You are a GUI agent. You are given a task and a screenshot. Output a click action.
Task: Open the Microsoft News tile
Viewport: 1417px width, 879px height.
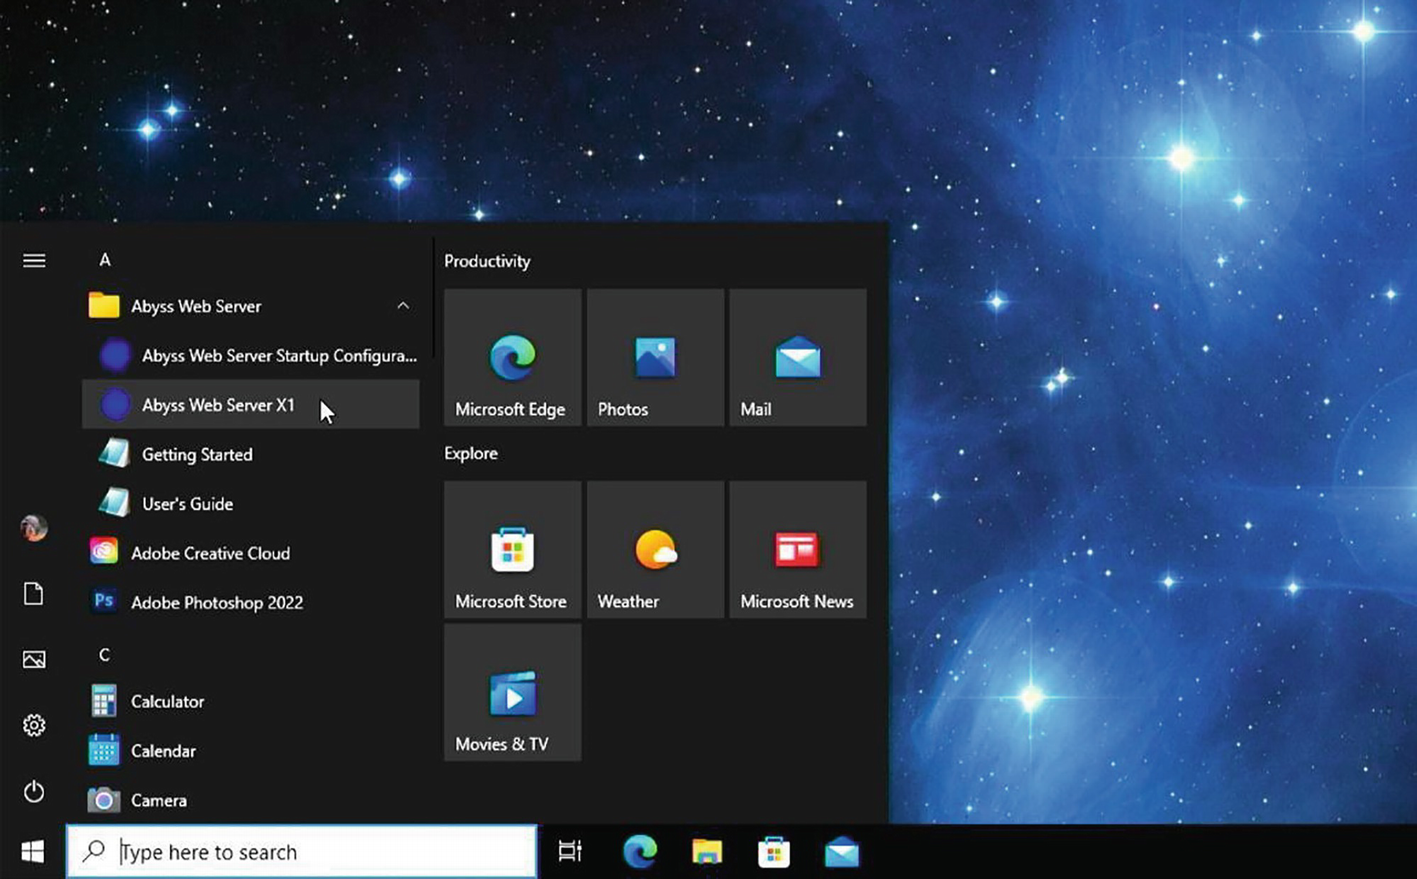(x=797, y=550)
